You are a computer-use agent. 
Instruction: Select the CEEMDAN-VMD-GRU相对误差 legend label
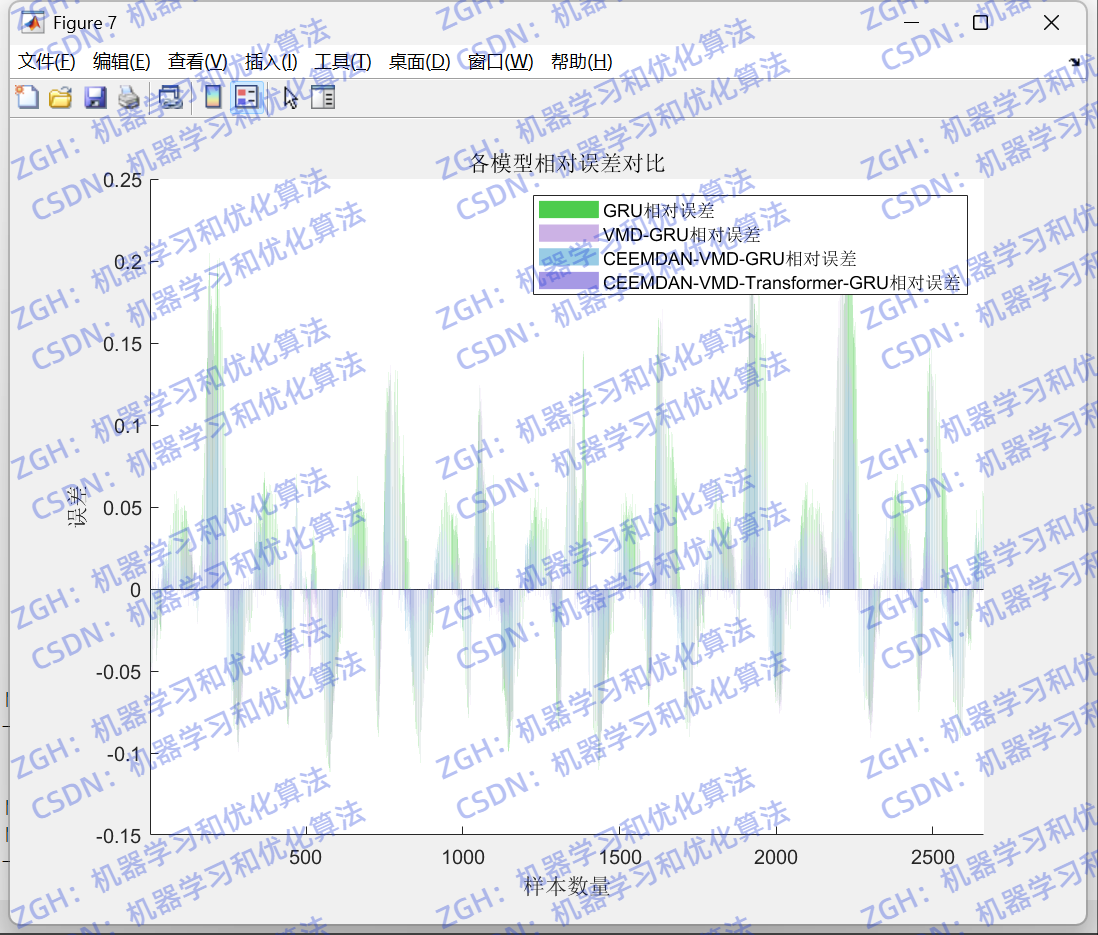coord(730,258)
